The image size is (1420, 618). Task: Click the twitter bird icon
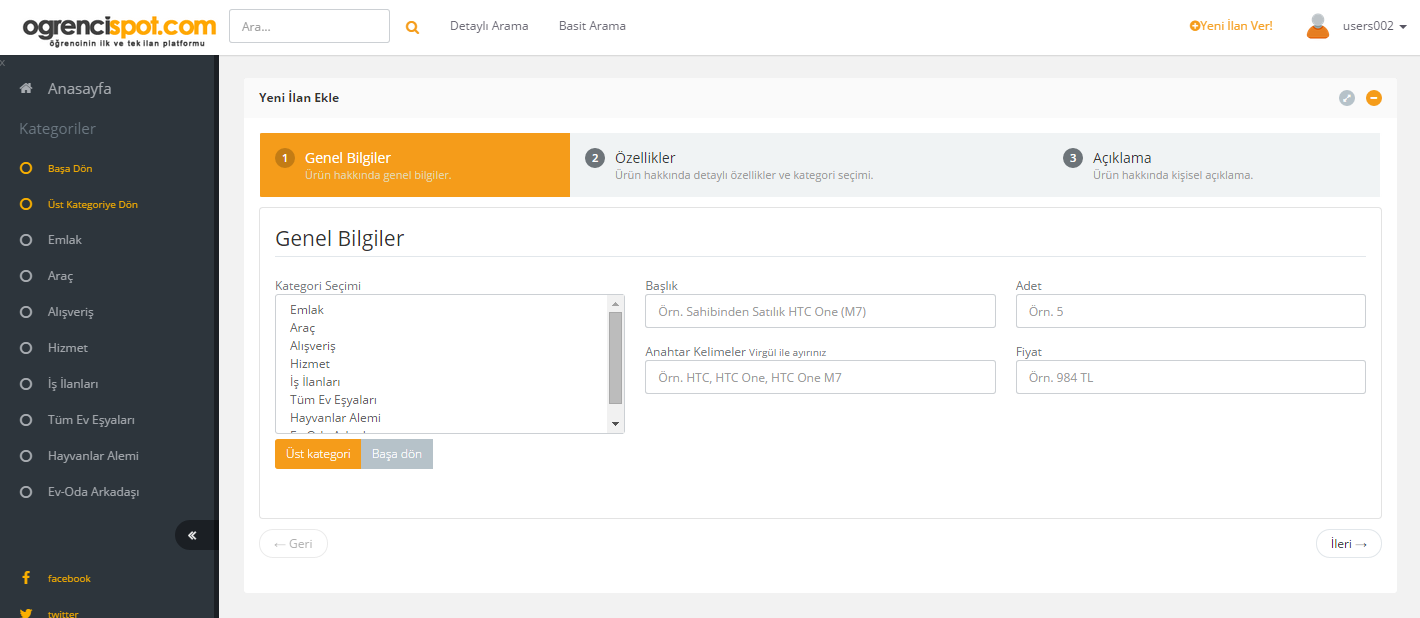pos(26,613)
